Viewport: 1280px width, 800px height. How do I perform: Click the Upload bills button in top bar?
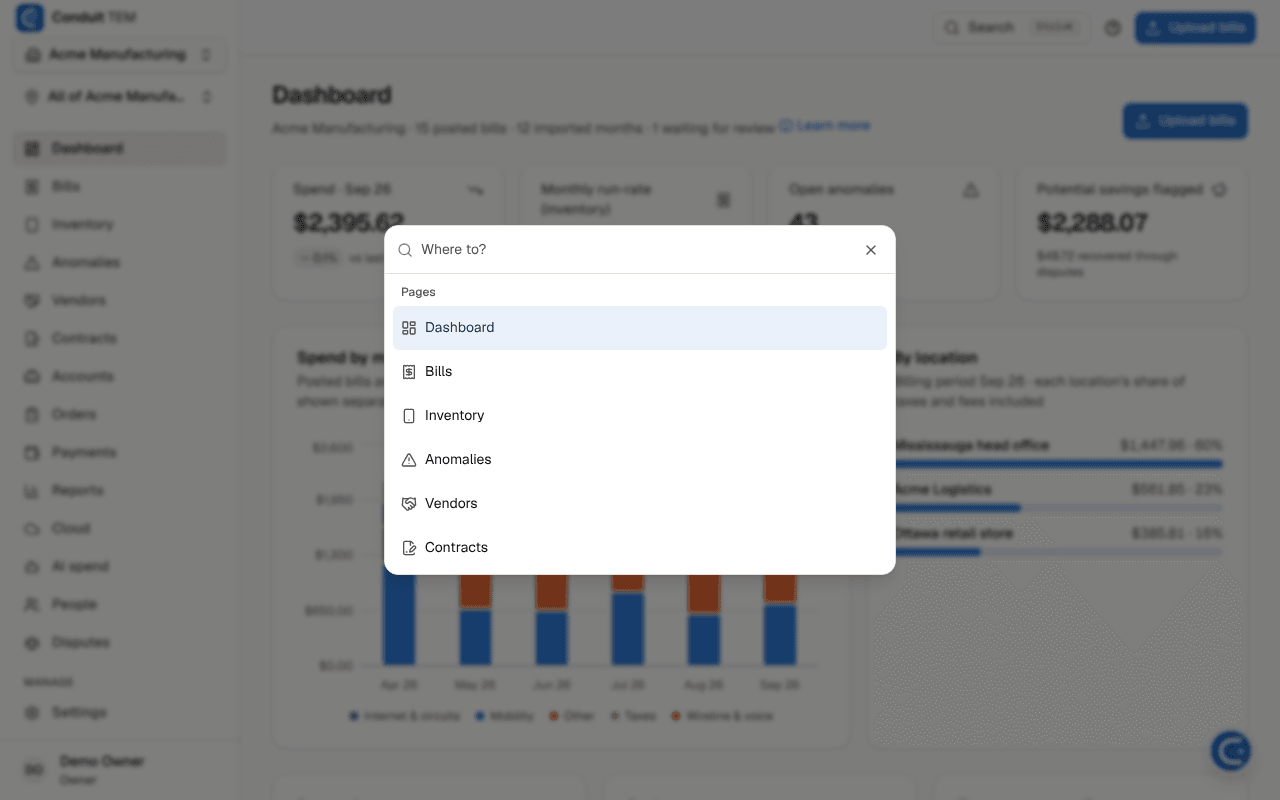point(1195,28)
